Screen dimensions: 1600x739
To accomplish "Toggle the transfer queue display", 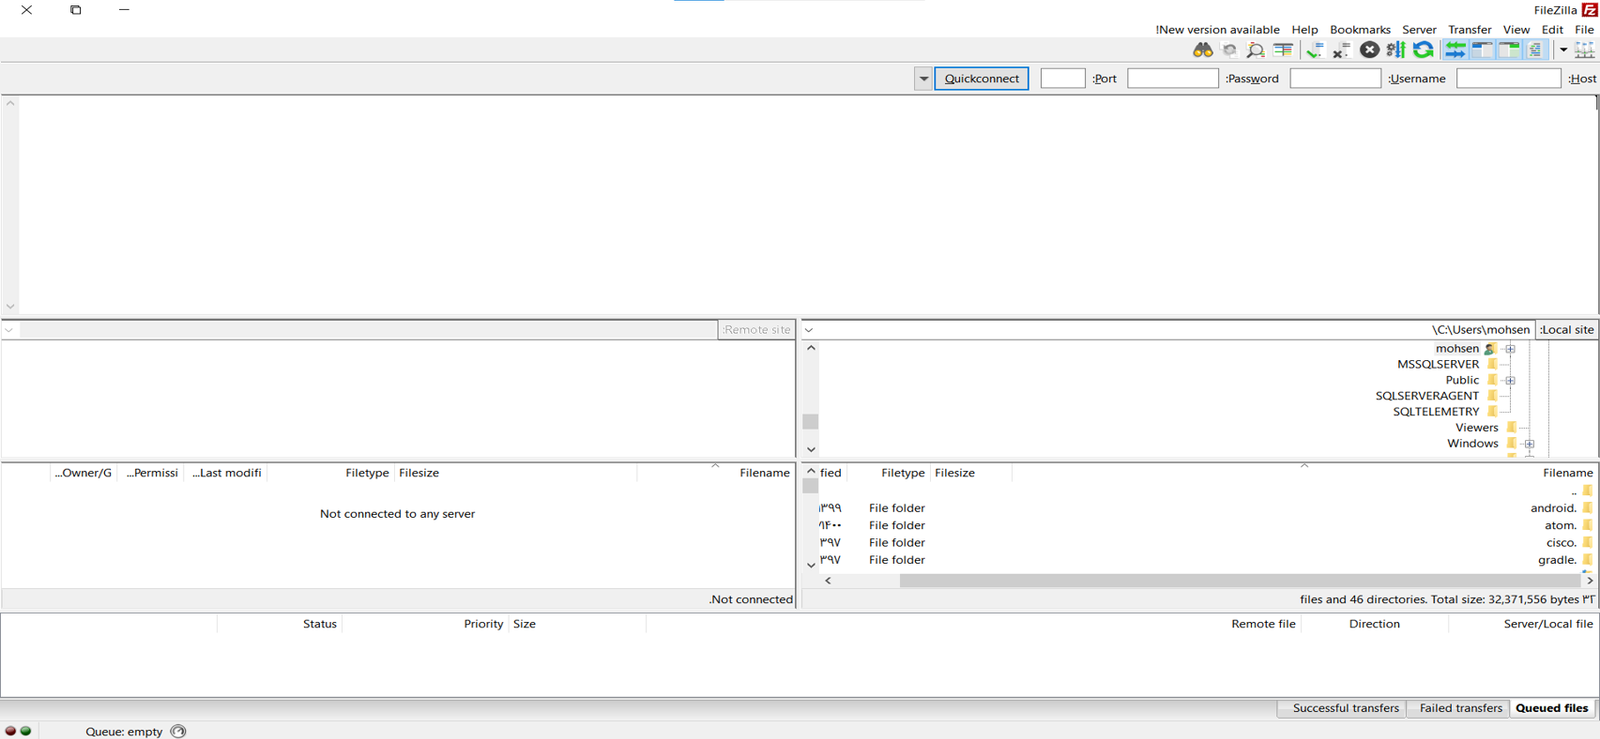I will coord(1456,50).
